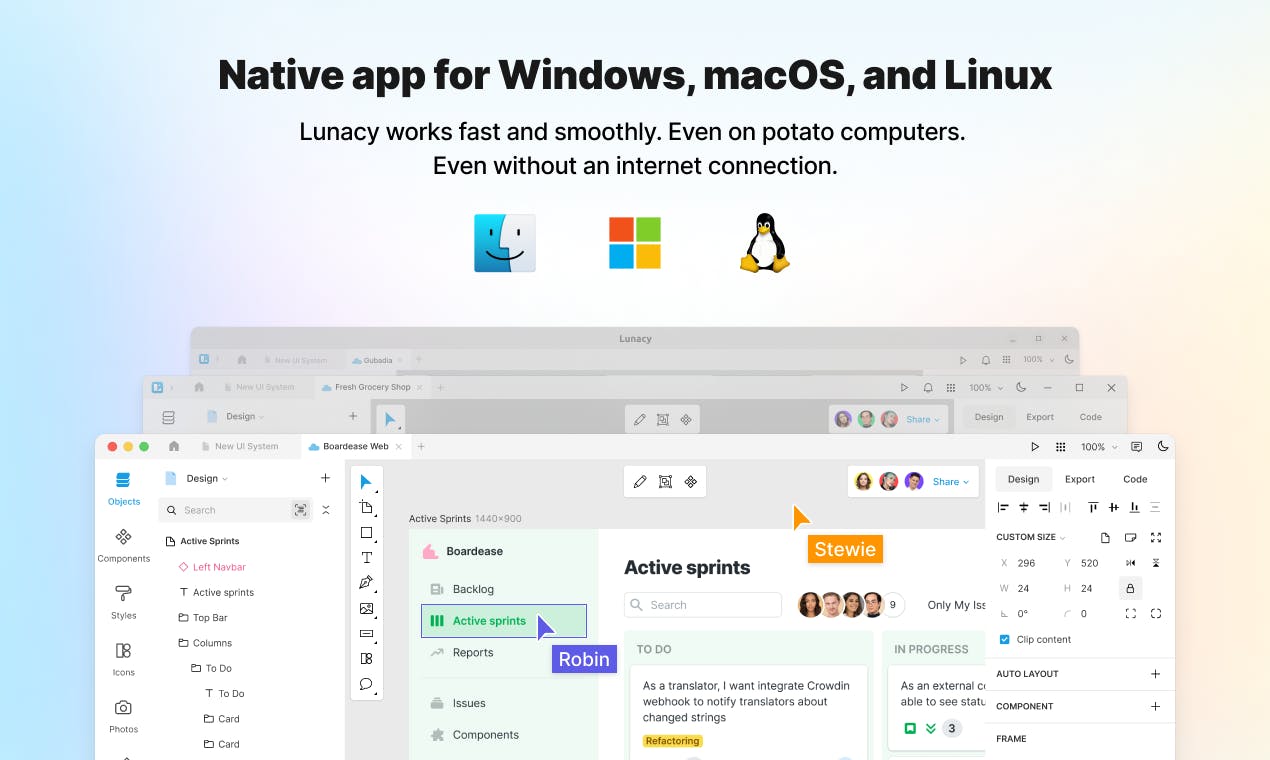Select the Text tool in toolbar
The height and width of the screenshot is (760, 1270).
tap(366, 558)
